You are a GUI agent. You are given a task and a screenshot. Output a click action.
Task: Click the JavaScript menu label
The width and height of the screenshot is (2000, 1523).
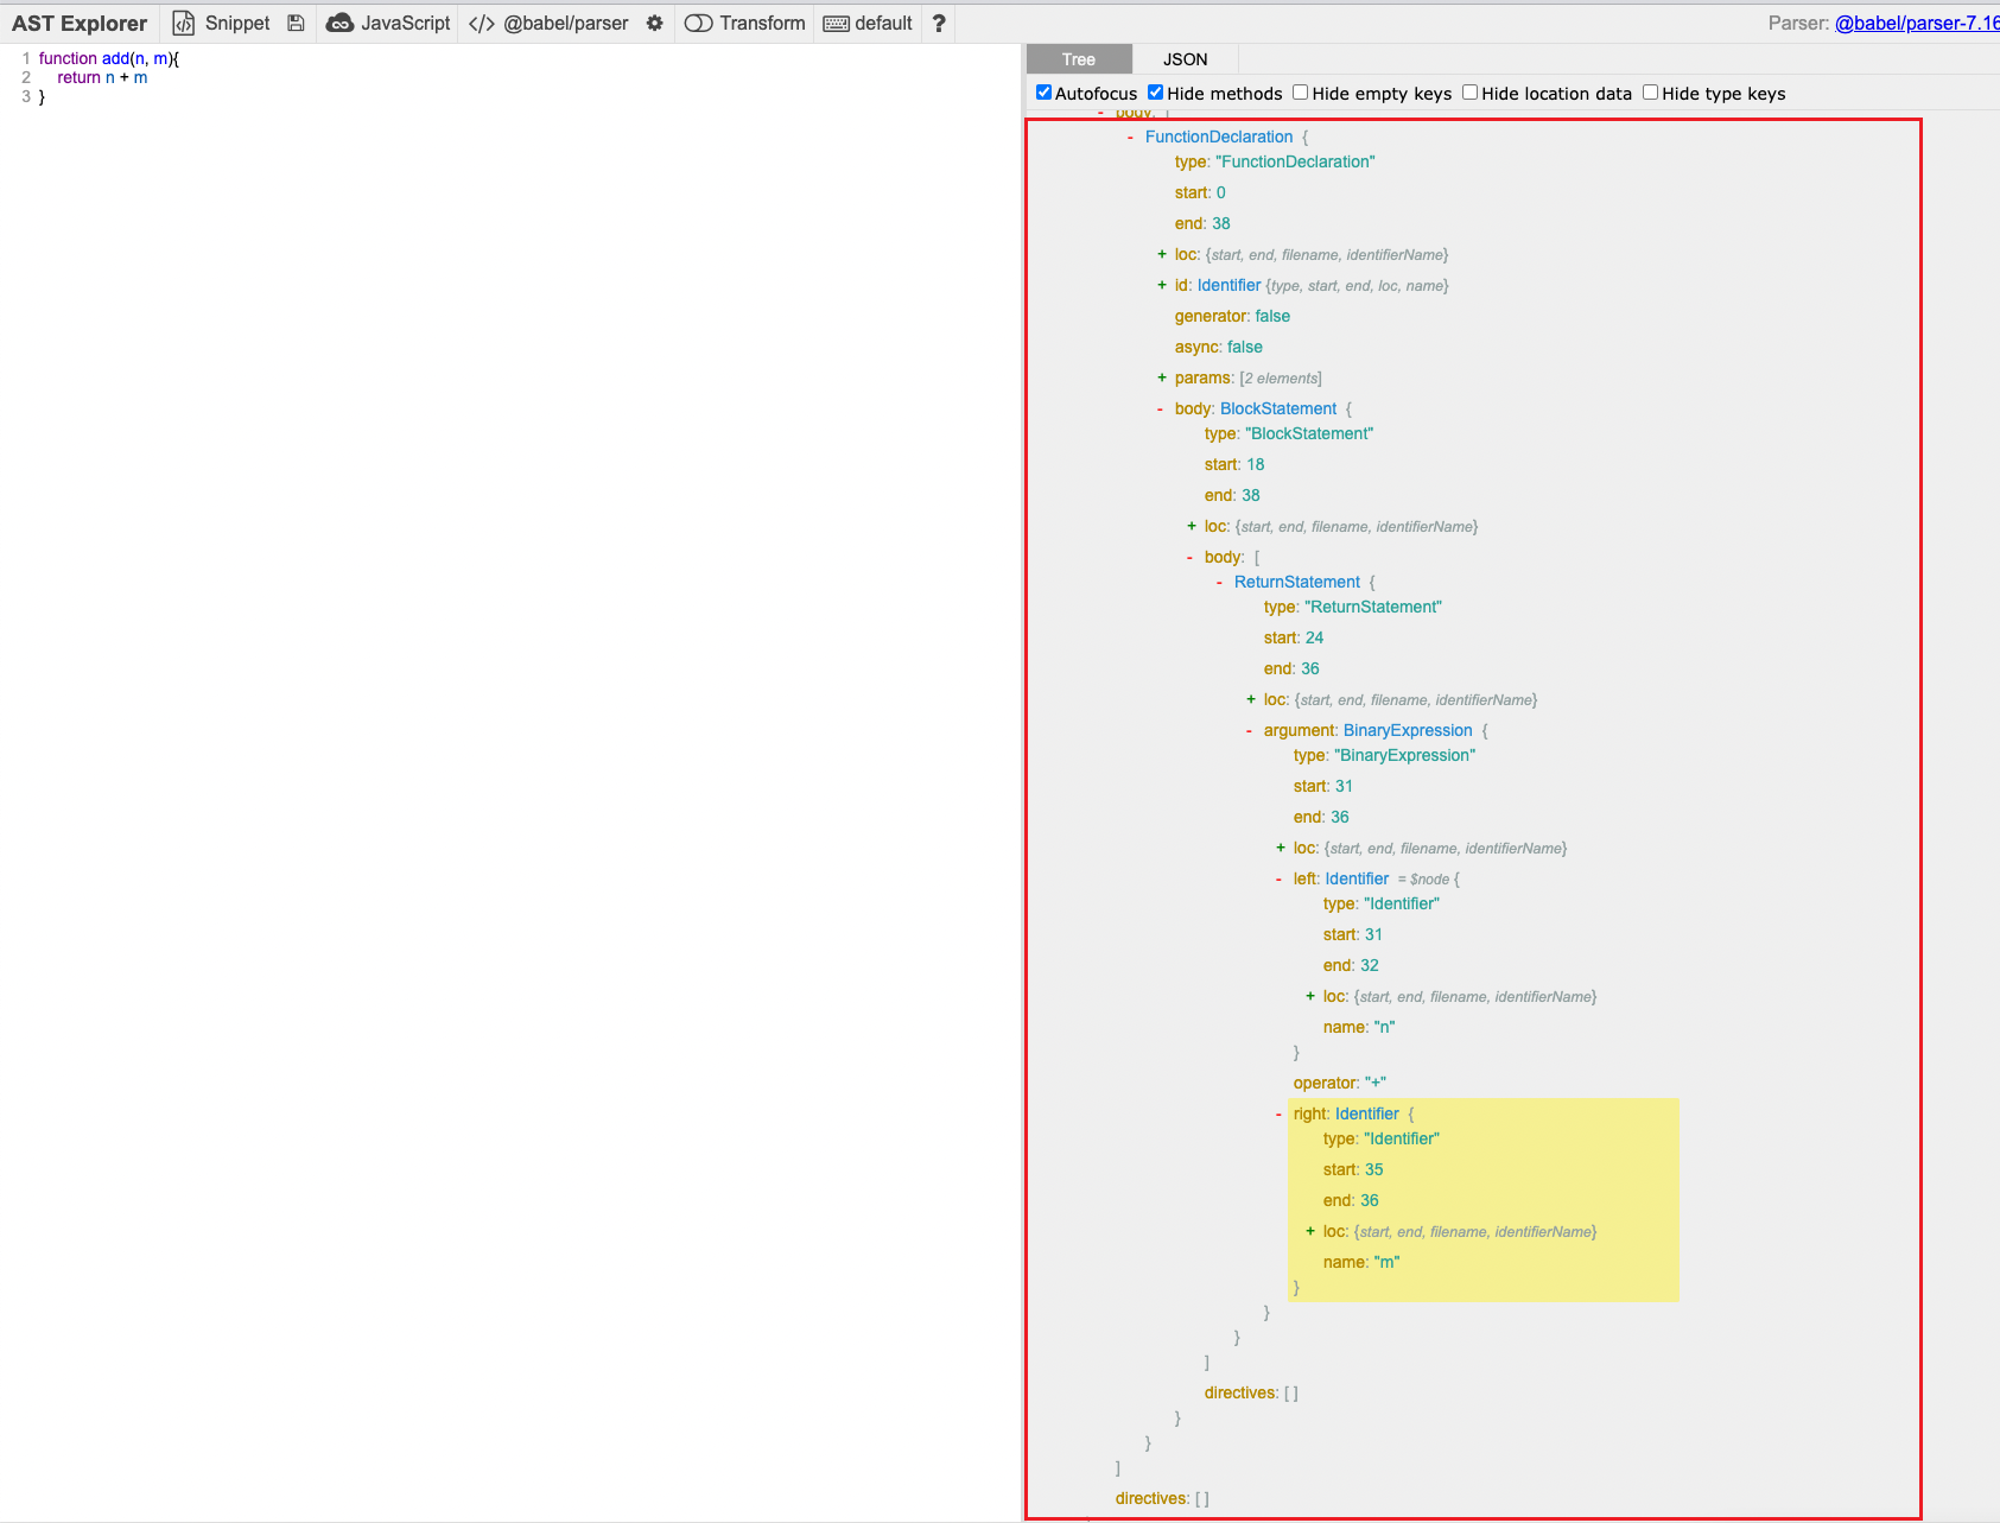(405, 23)
